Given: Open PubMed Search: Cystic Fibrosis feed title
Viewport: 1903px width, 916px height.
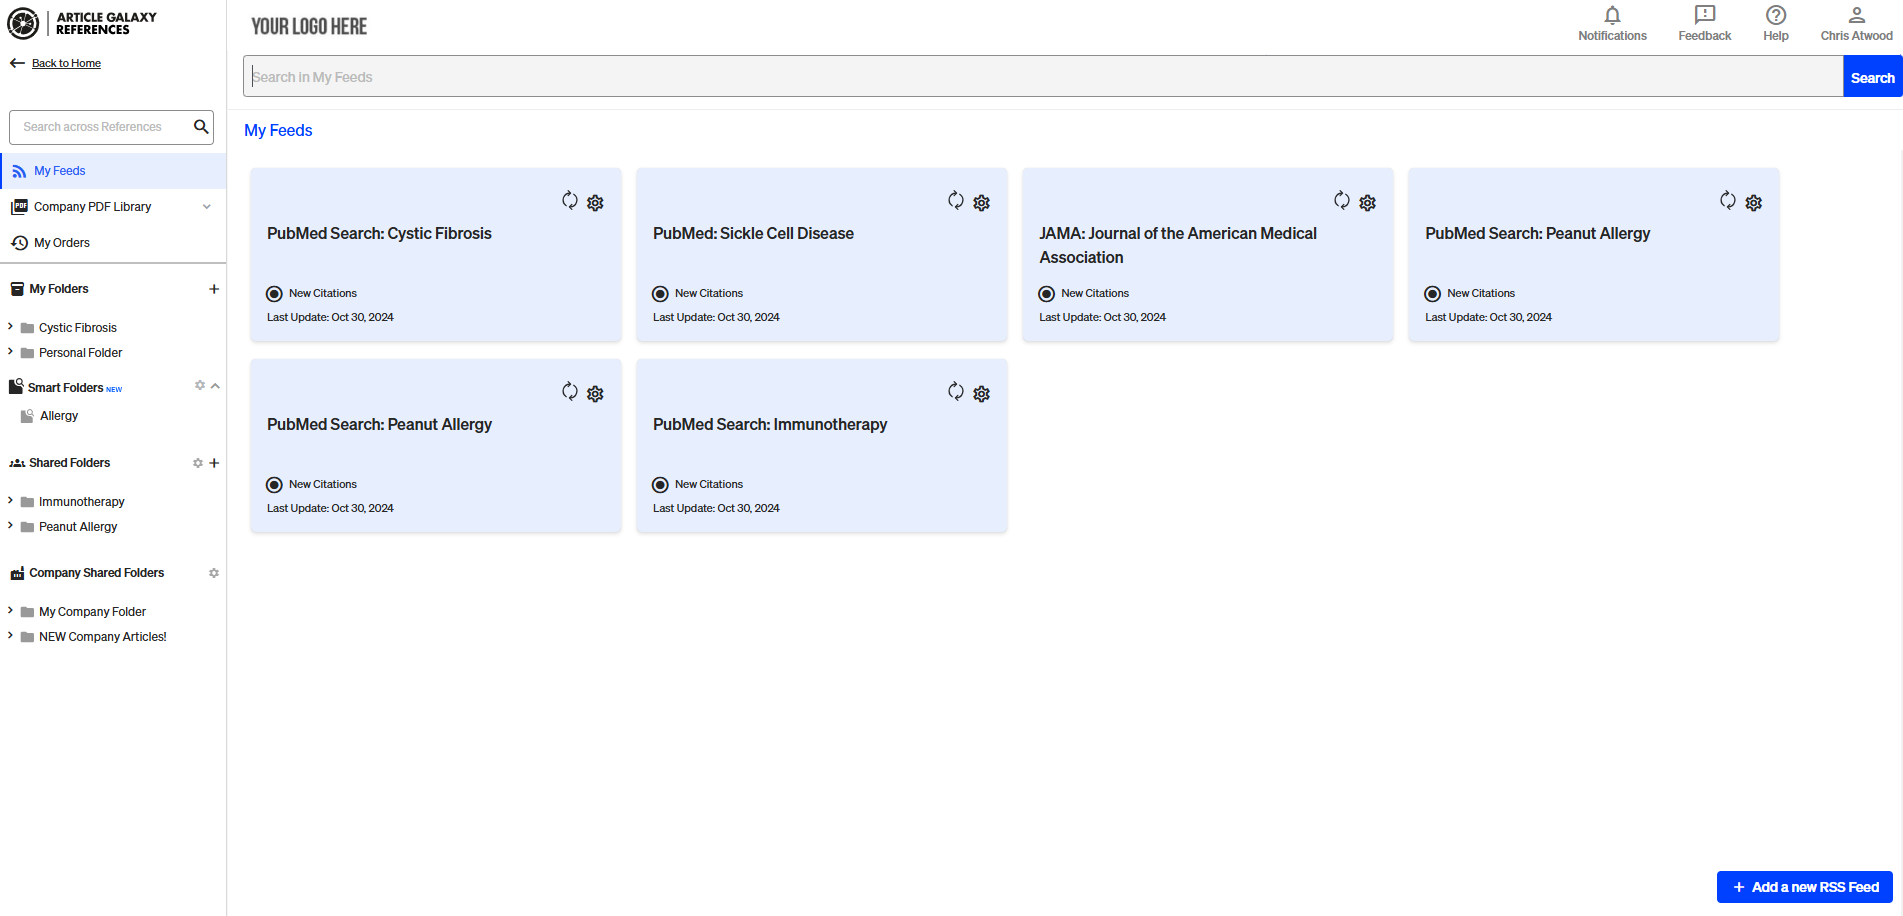Looking at the screenshot, I should 379,233.
